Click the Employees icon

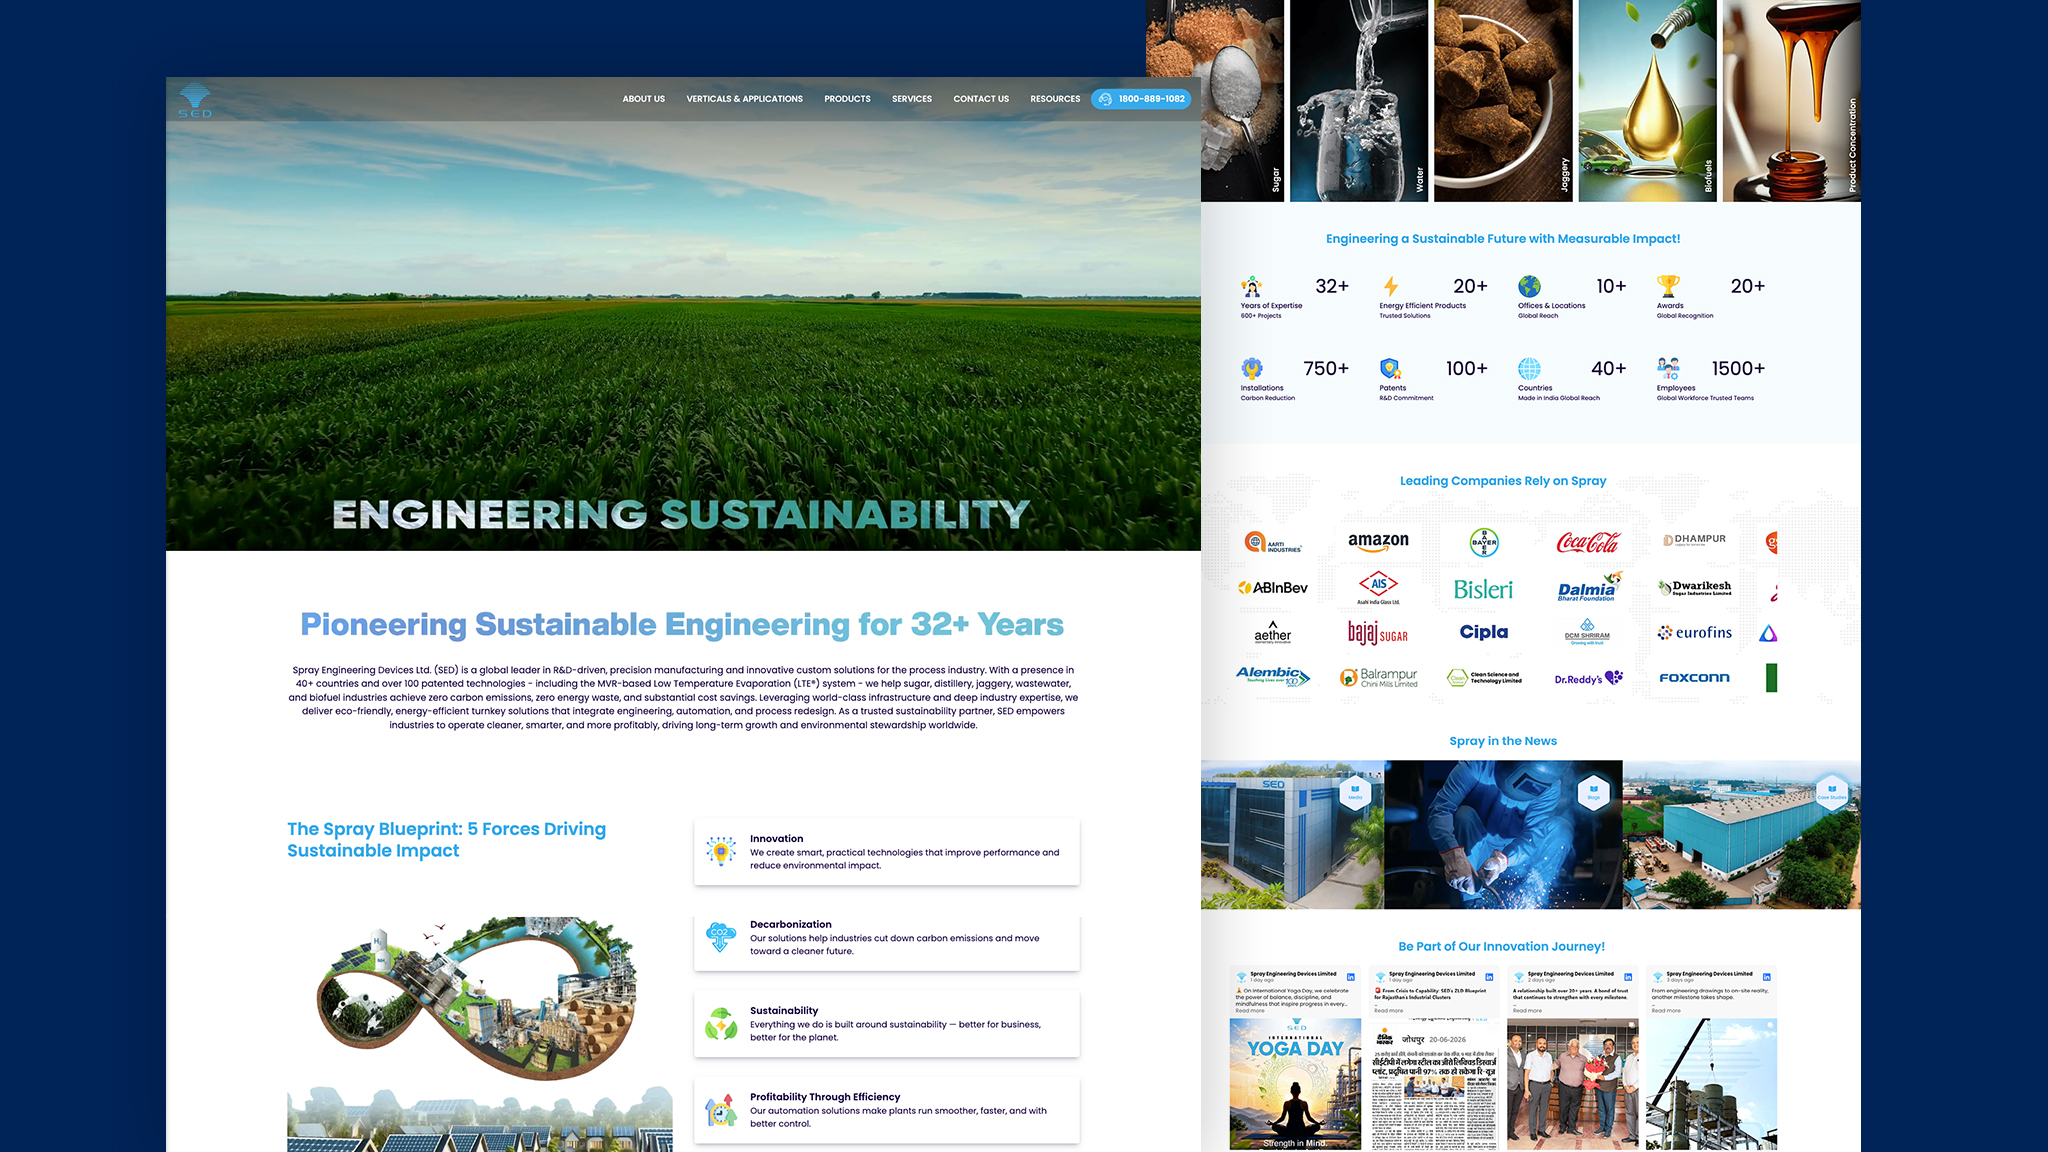pos(1668,367)
